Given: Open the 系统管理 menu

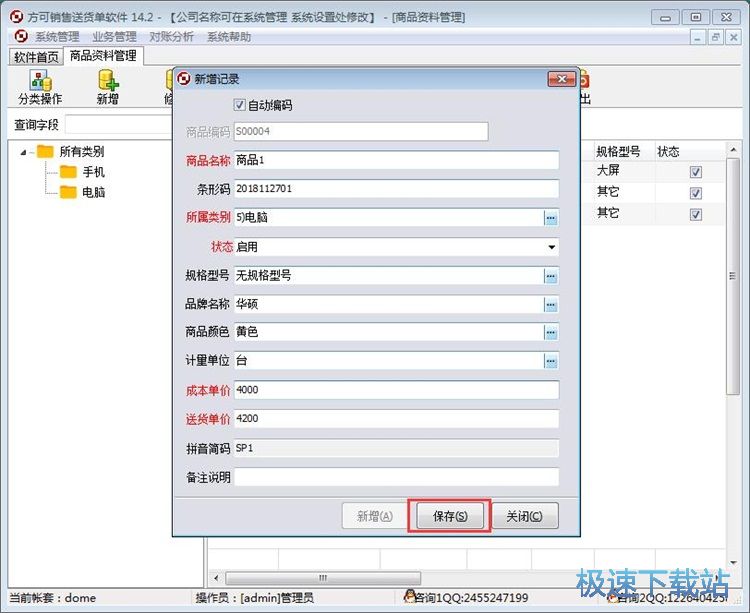Looking at the screenshot, I should pyautogui.click(x=57, y=37).
